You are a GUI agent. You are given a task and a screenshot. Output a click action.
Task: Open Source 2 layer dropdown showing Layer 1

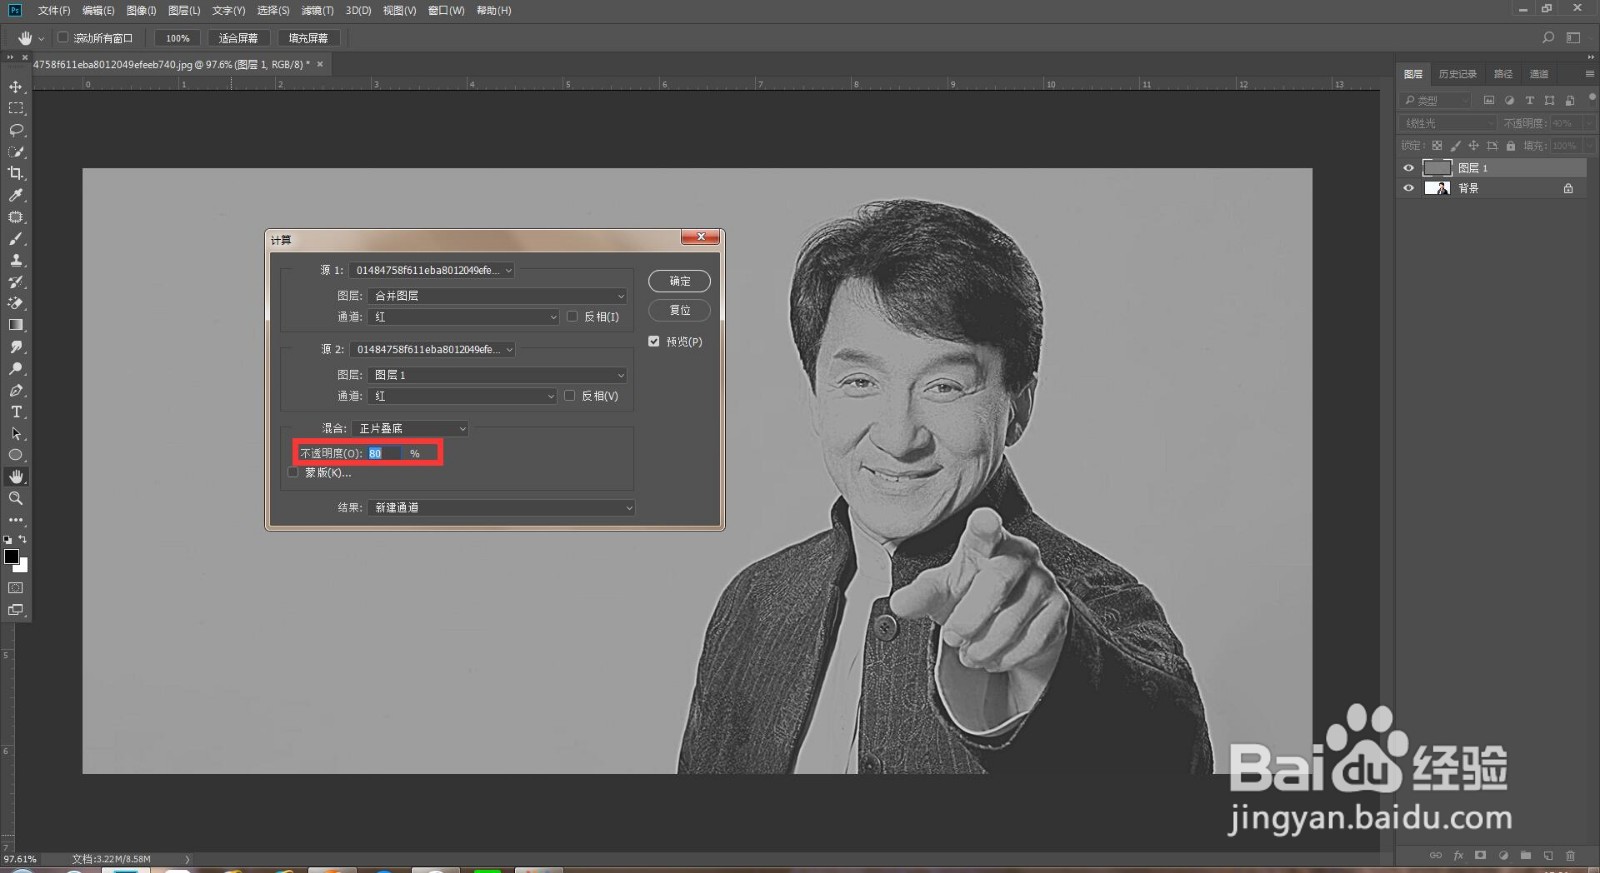point(498,375)
